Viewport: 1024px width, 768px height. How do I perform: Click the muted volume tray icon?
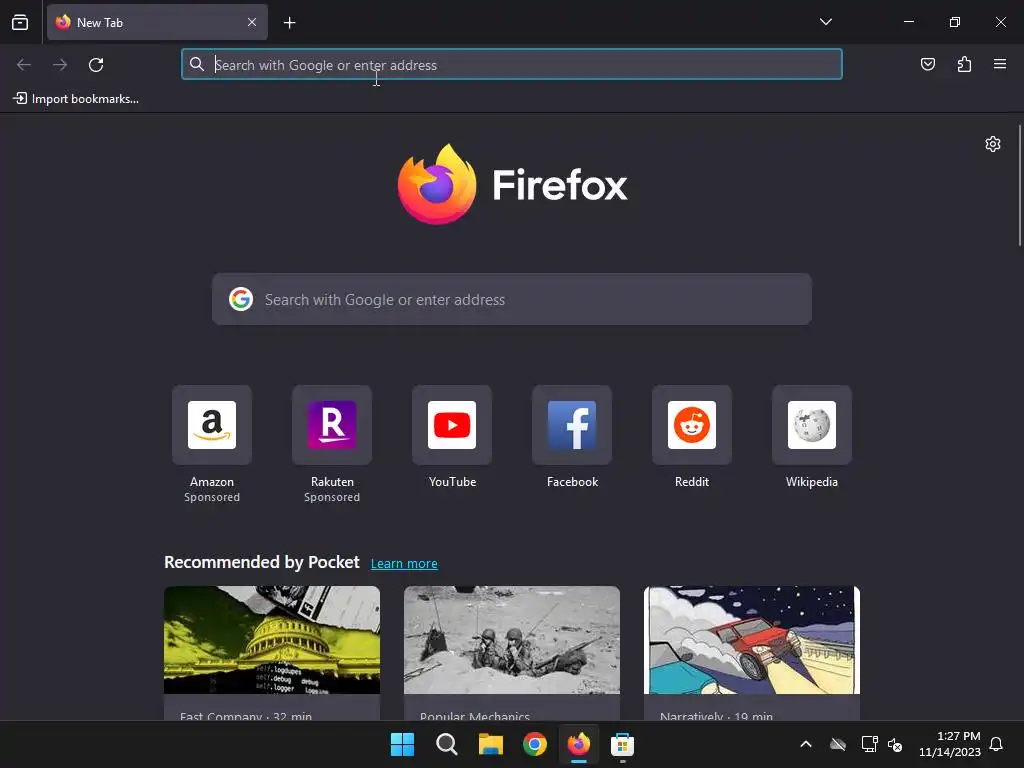(x=895, y=744)
